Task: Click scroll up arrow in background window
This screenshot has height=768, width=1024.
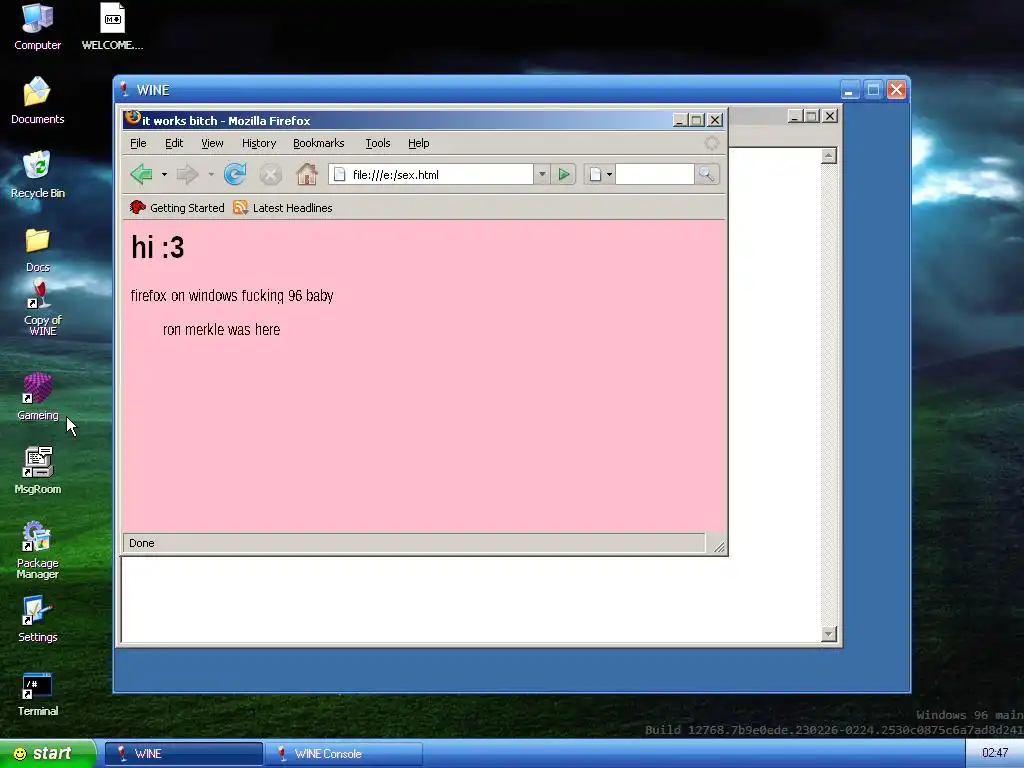Action: pos(829,155)
